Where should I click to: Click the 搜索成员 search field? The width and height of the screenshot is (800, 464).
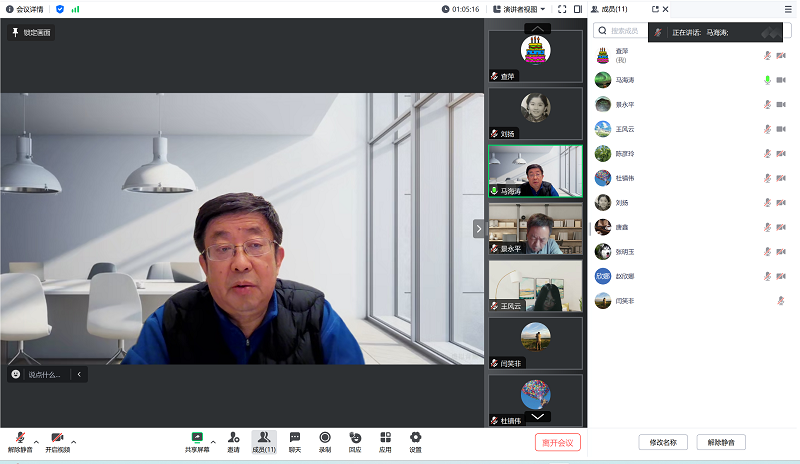(626, 31)
